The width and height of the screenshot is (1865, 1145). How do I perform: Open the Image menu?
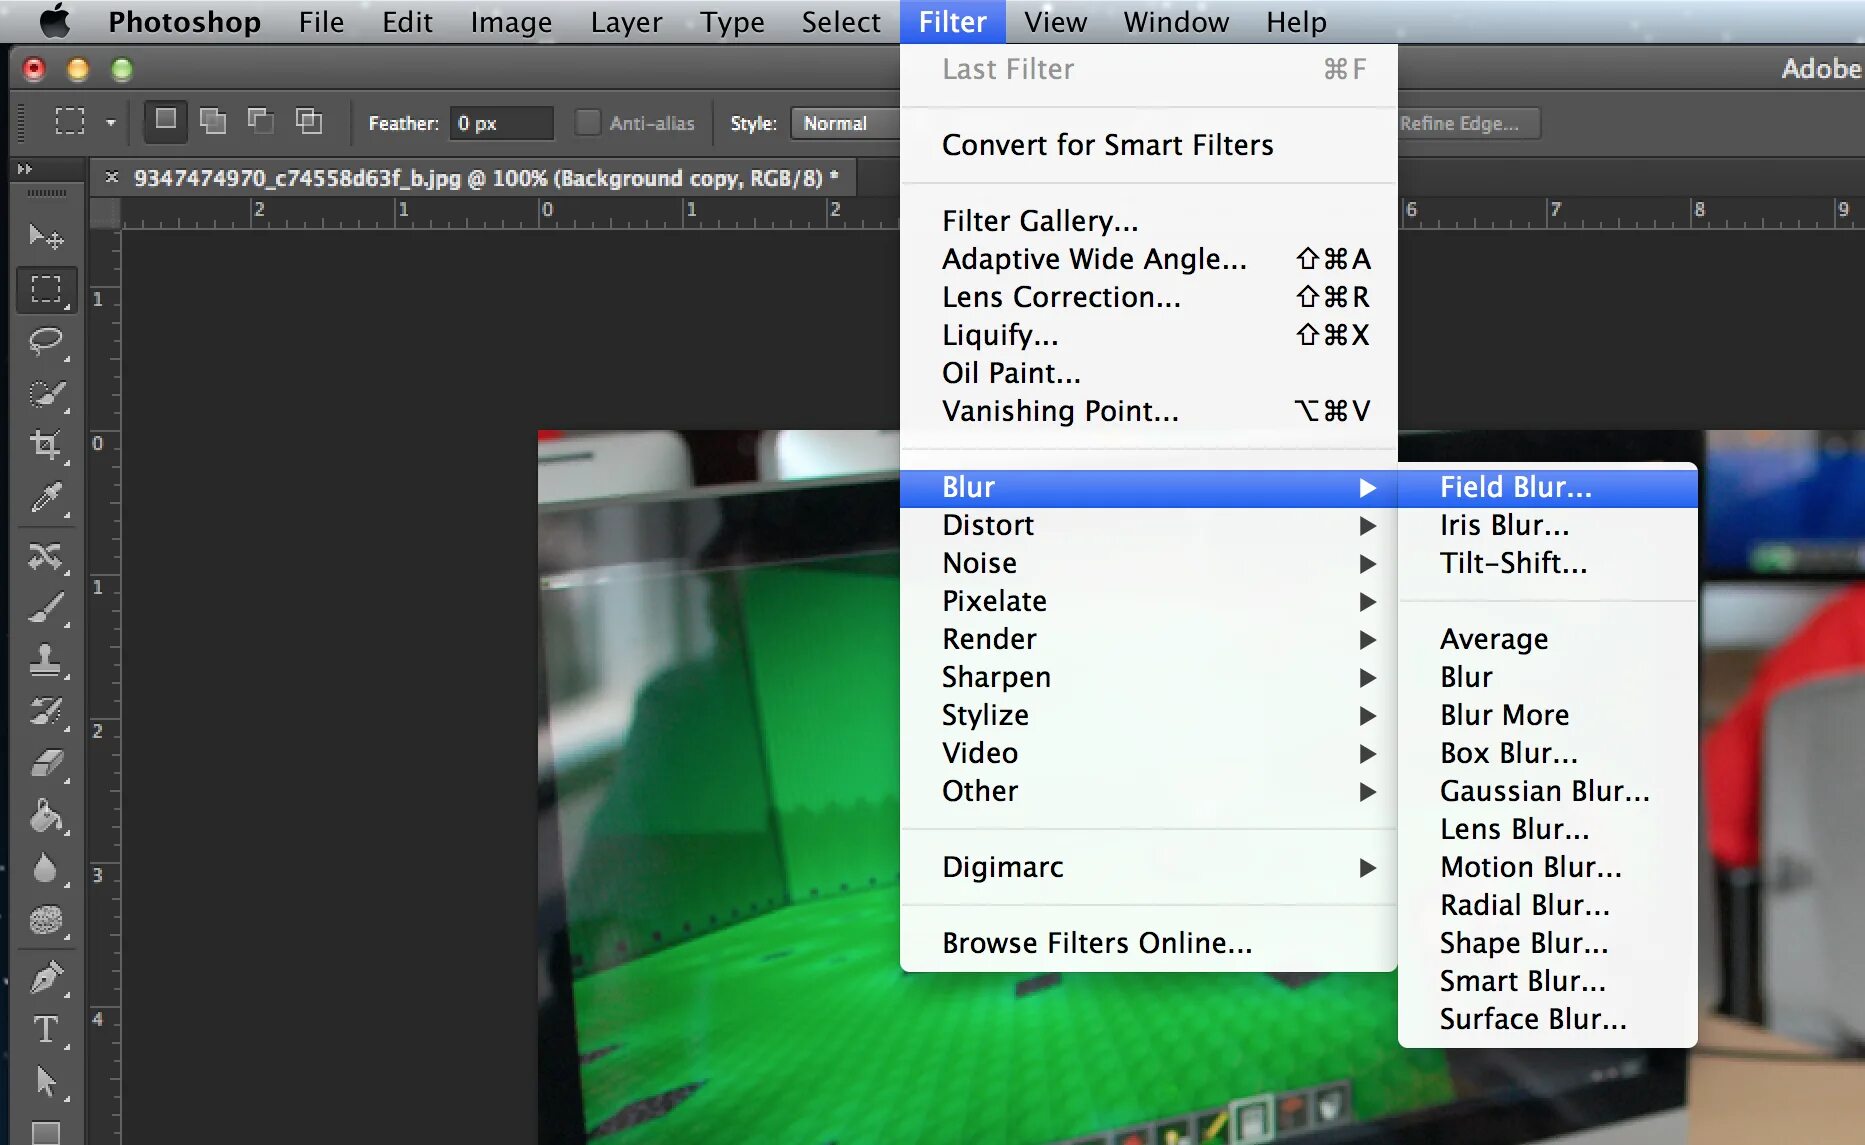pyautogui.click(x=511, y=21)
